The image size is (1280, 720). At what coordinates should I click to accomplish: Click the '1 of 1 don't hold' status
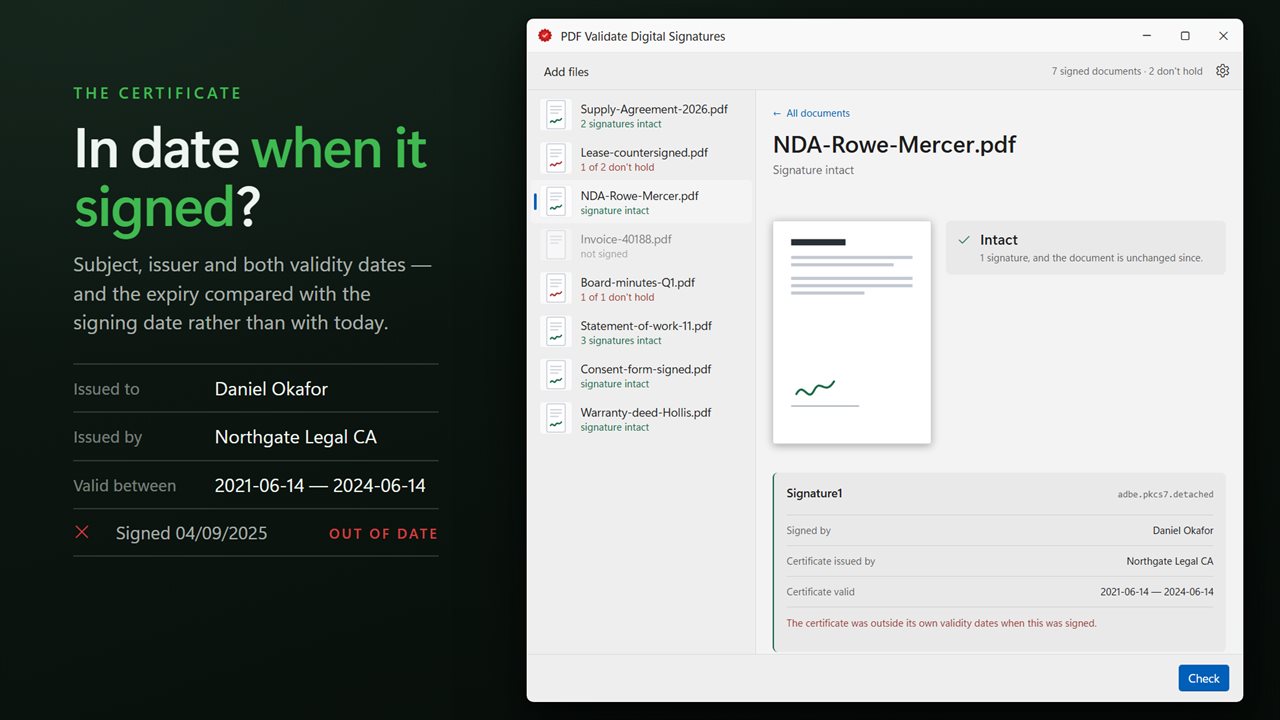pos(617,297)
